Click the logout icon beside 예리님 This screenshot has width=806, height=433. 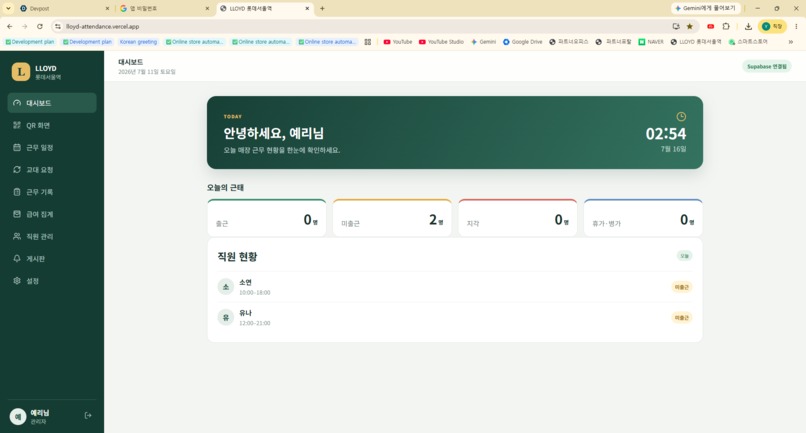tap(88, 416)
